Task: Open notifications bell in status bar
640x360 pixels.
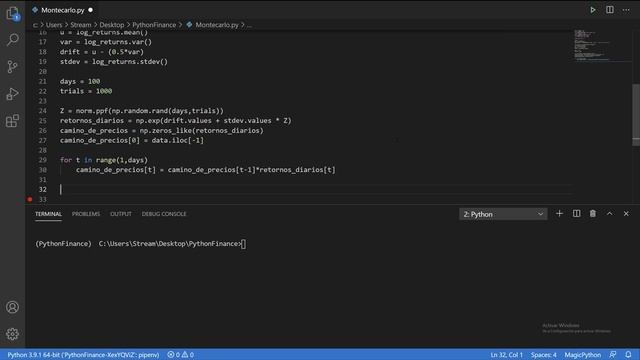Action: click(628, 354)
